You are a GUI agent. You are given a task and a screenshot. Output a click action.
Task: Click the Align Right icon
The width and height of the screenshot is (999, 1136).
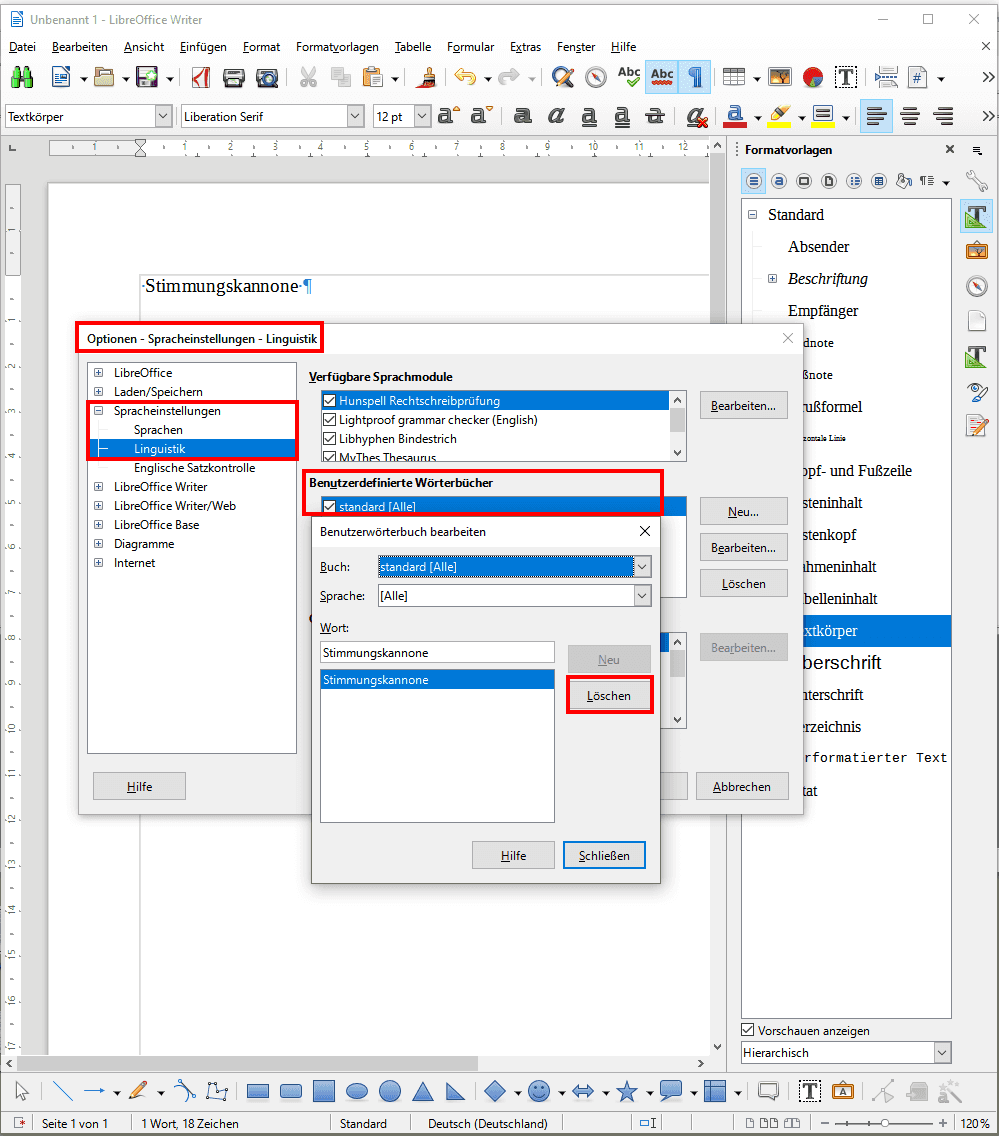point(943,116)
